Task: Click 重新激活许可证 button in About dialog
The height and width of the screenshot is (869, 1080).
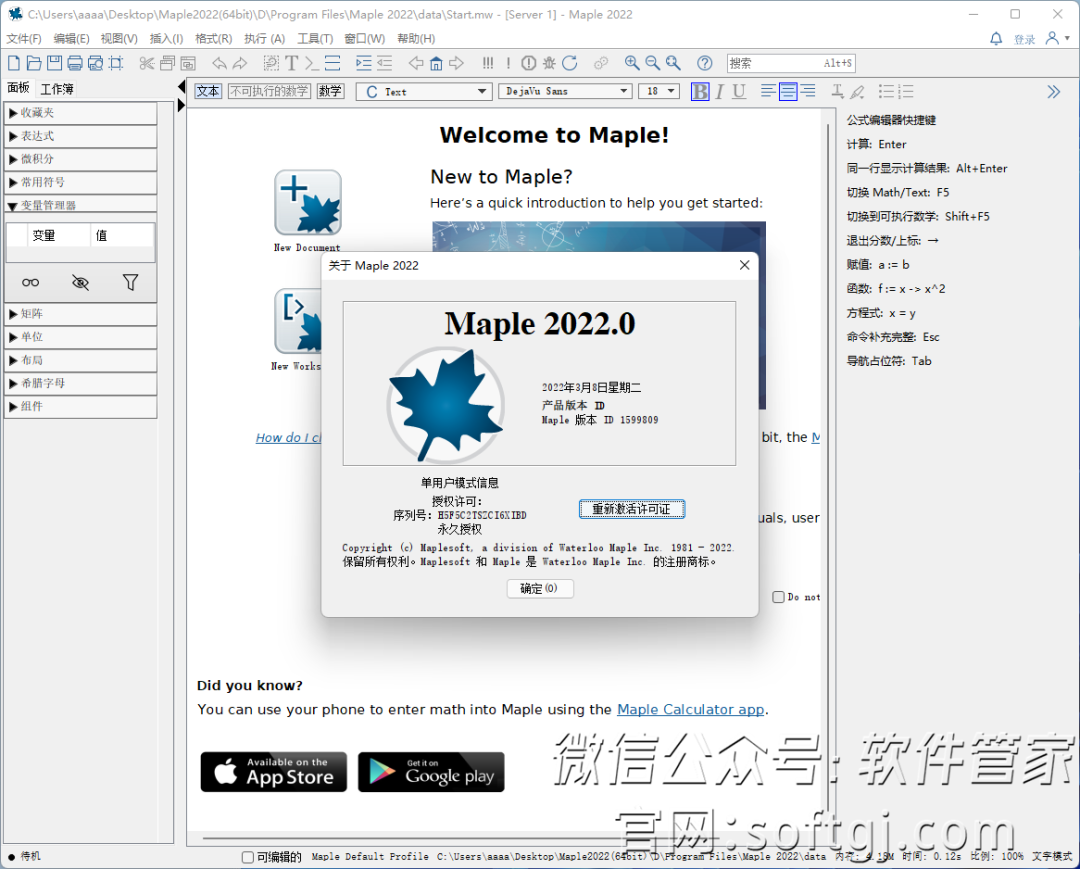Action: 632,509
